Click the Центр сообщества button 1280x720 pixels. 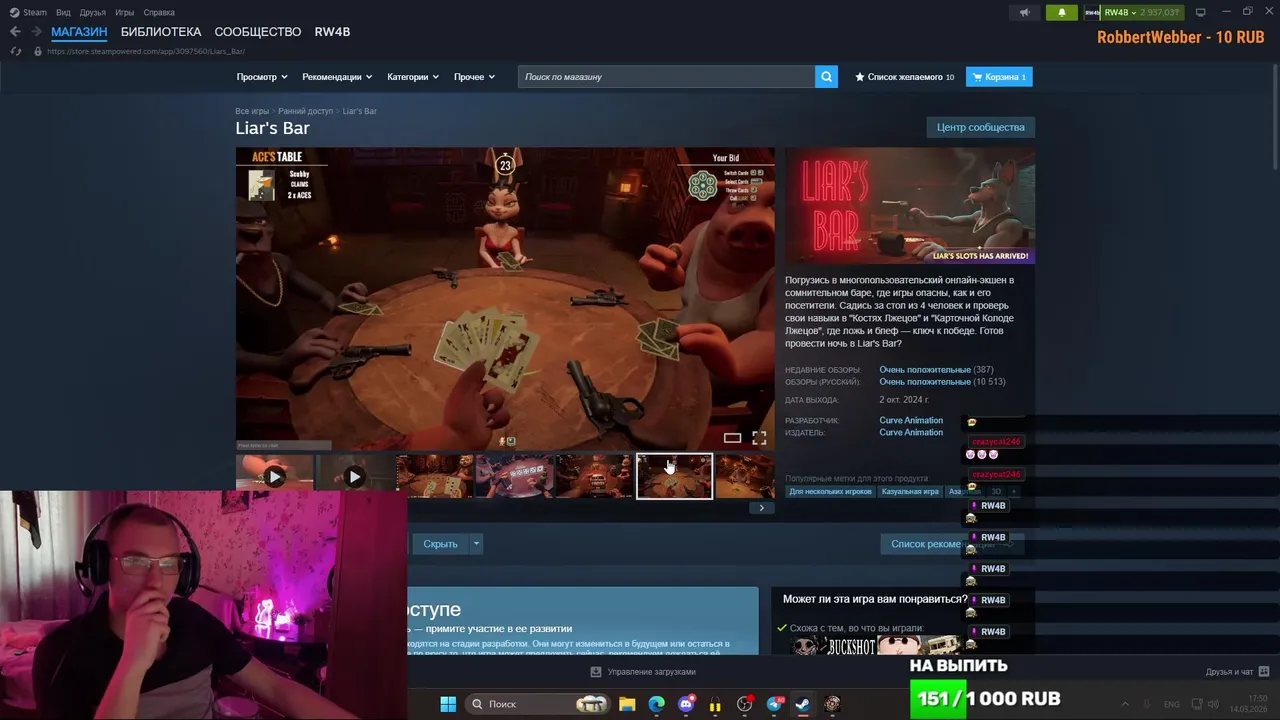[980, 127]
